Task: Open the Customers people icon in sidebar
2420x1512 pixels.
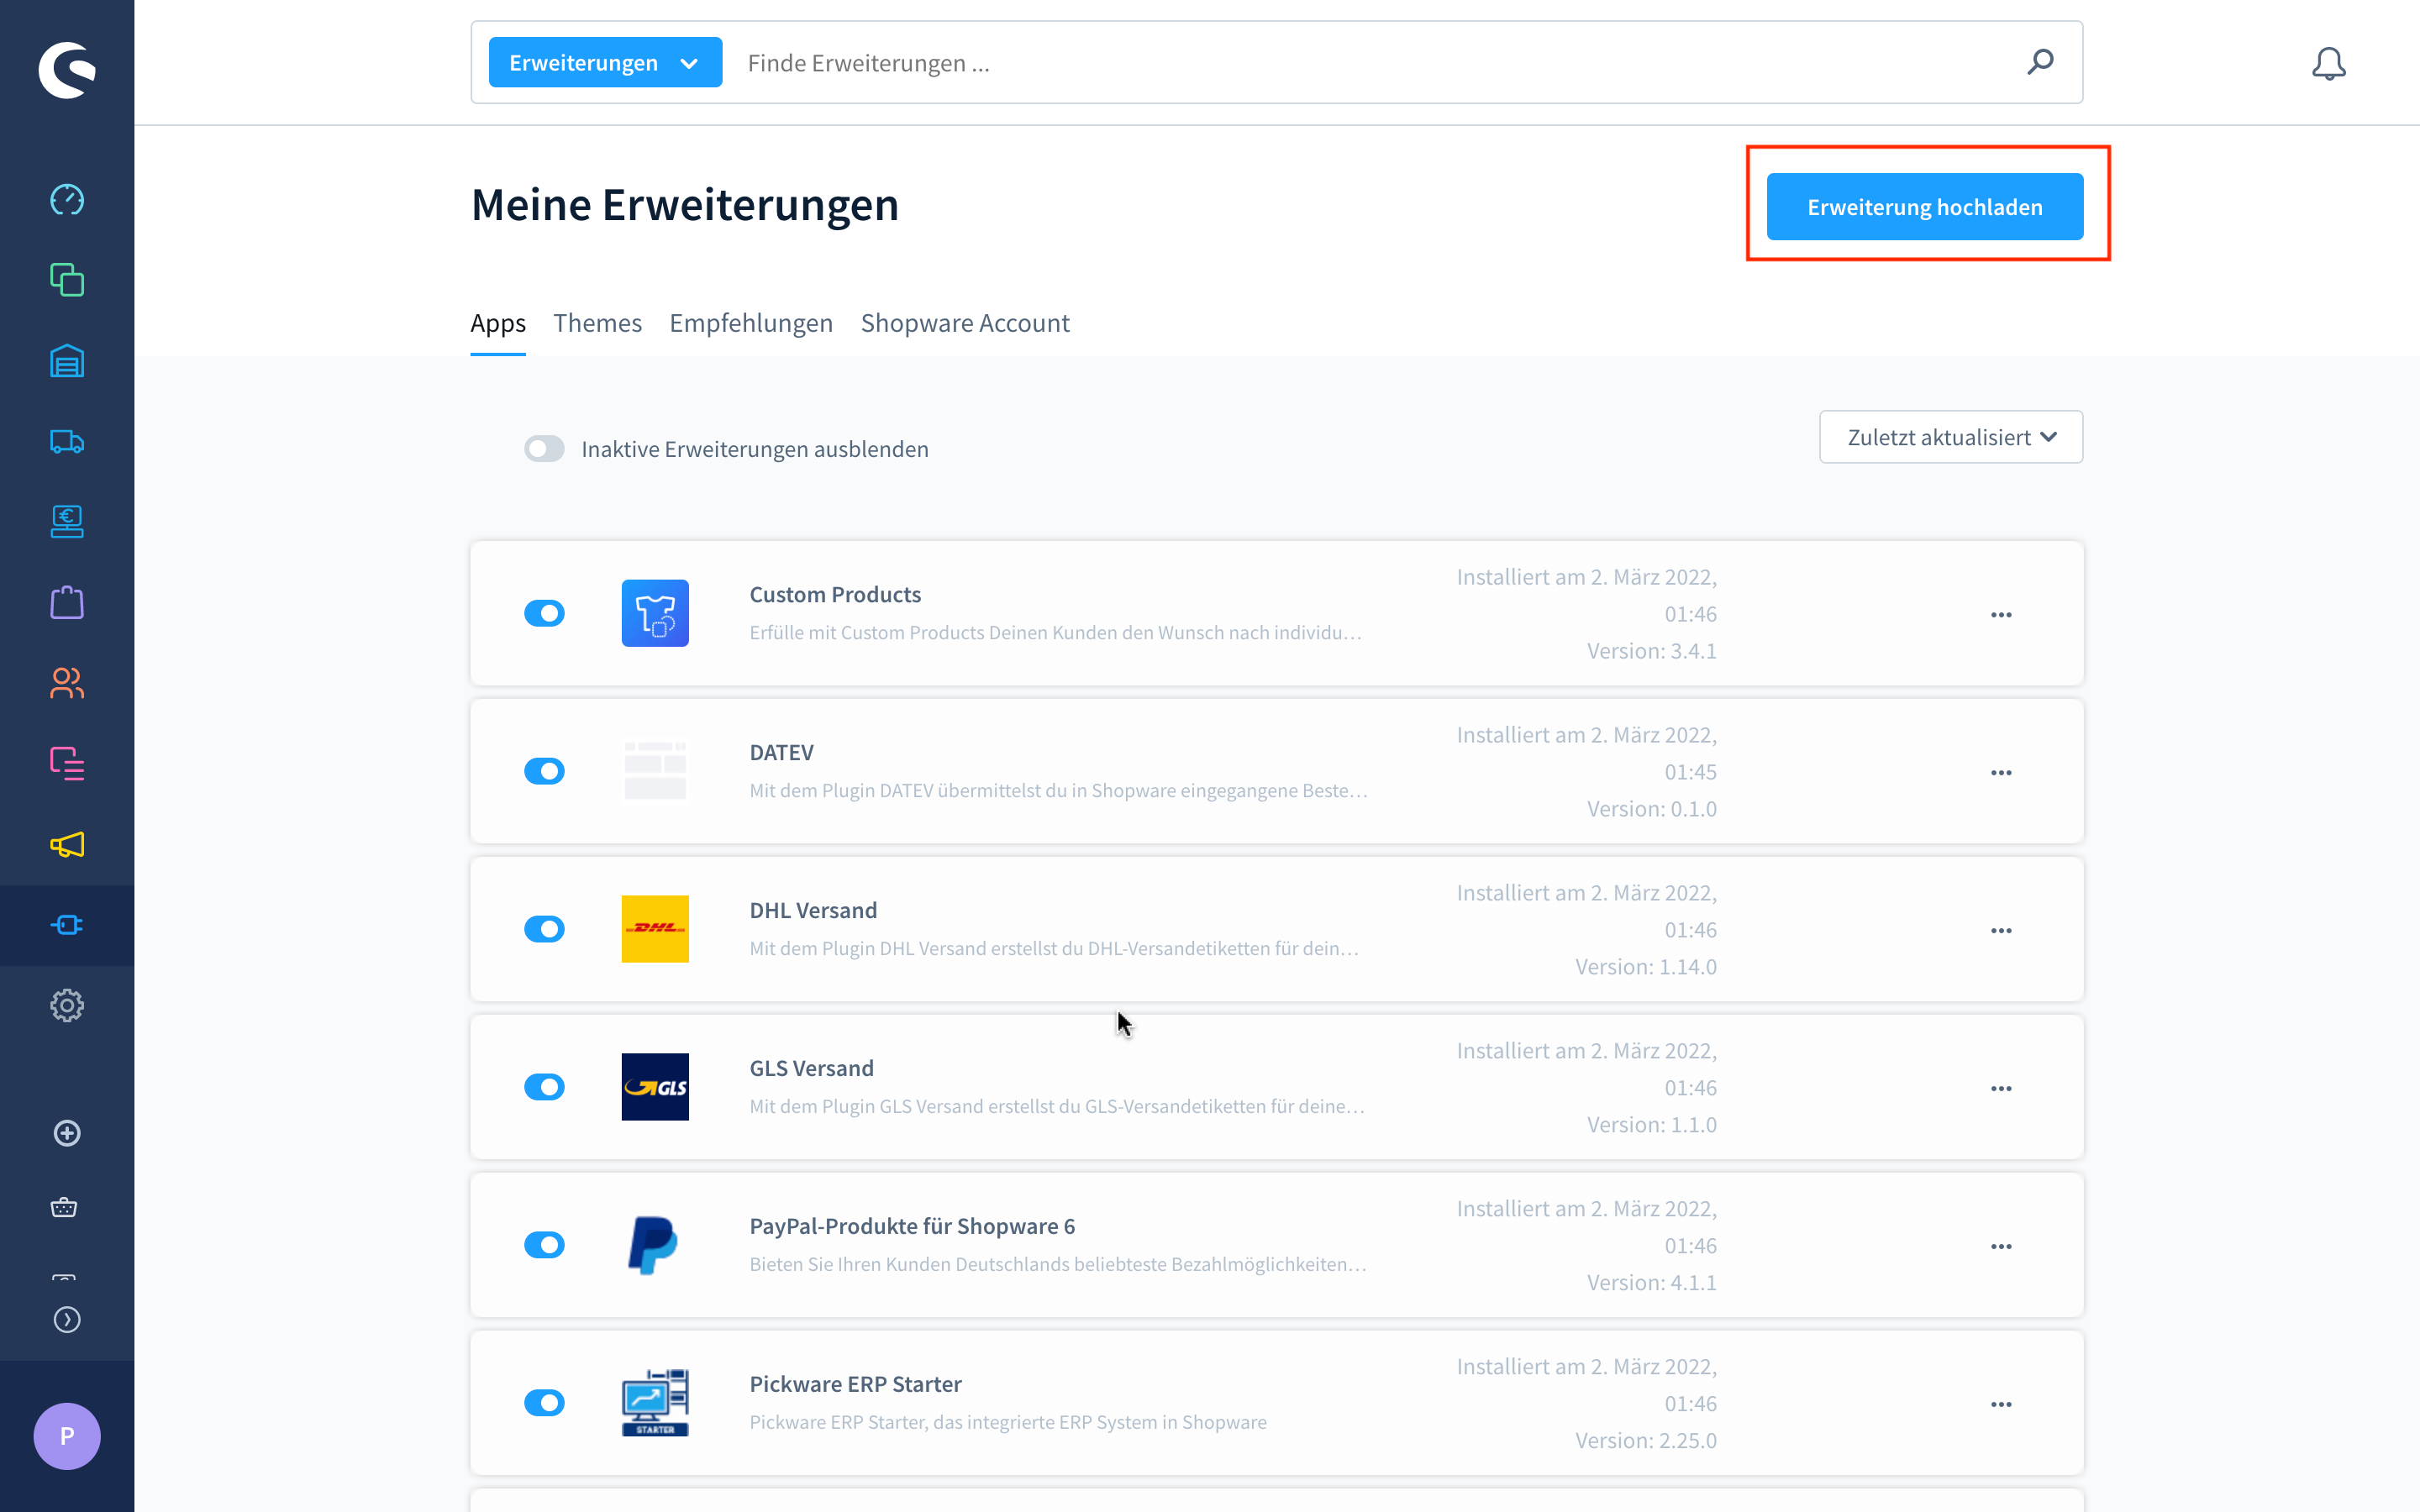Action: [x=67, y=683]
